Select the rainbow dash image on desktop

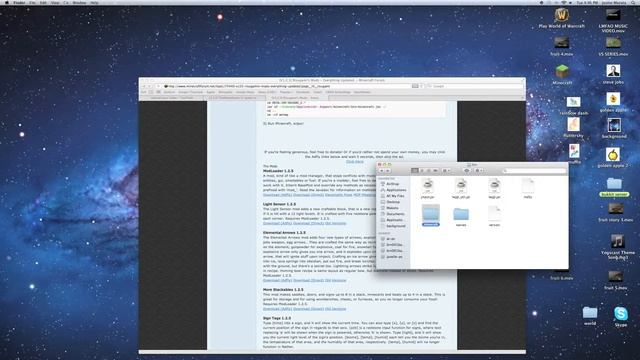point(573,101)
